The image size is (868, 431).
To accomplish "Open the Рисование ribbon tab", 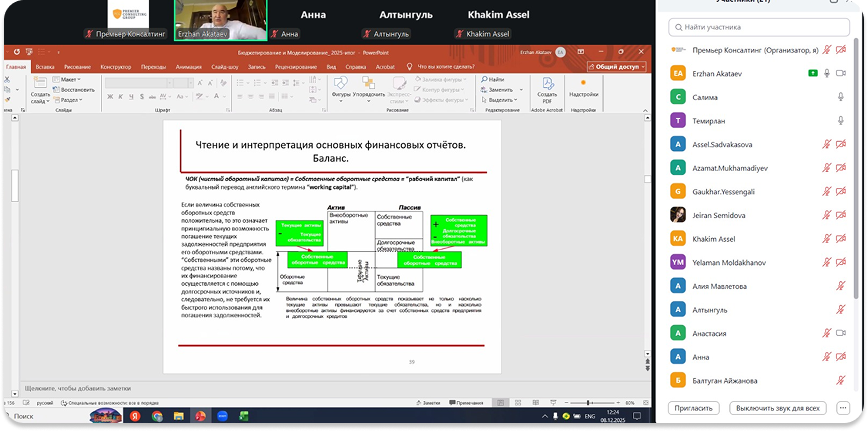I will [x=77, y=66].
